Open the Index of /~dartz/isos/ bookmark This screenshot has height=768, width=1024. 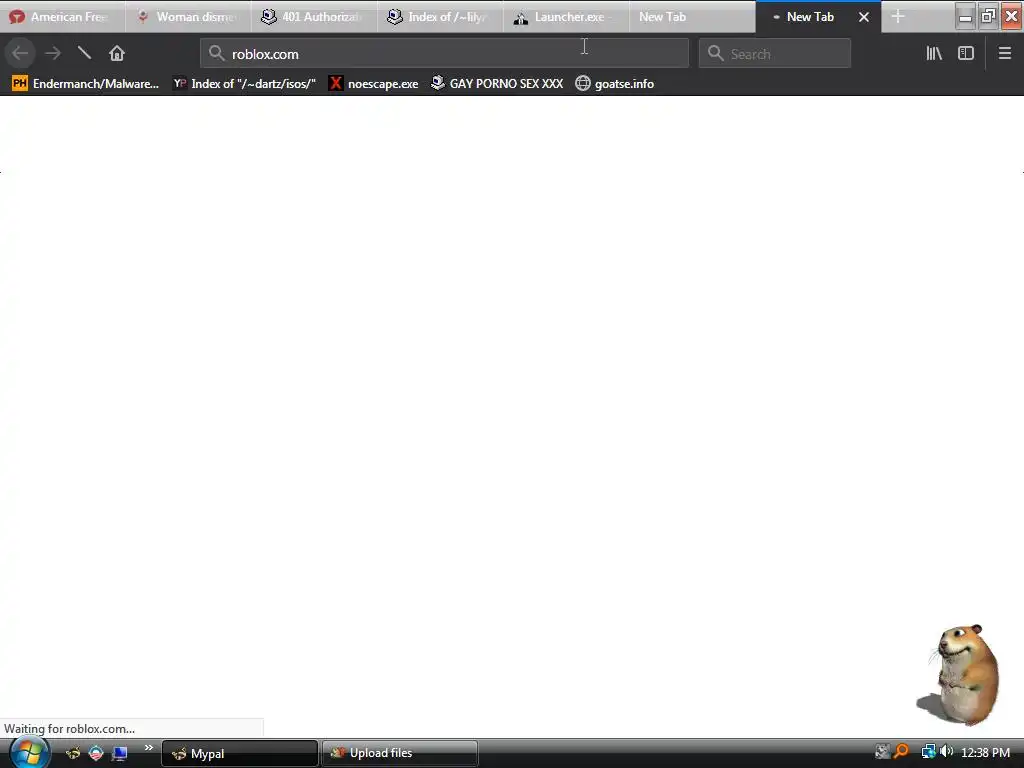(244, 84)
